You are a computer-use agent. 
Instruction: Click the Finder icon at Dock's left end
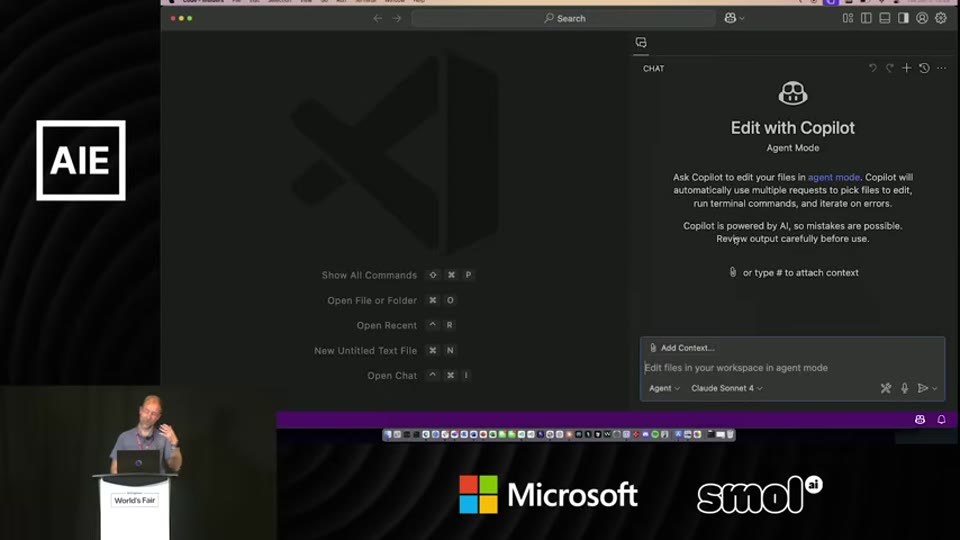coord(388,435)
